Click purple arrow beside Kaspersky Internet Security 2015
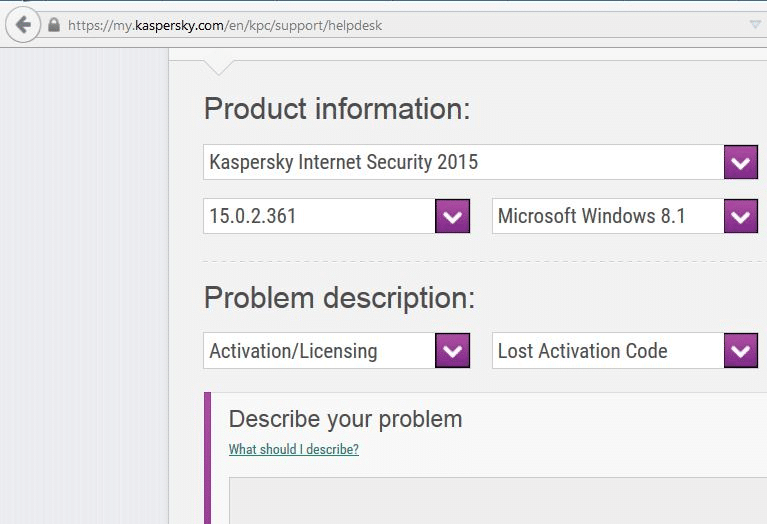767x524 pixels. tap(741, 162)
